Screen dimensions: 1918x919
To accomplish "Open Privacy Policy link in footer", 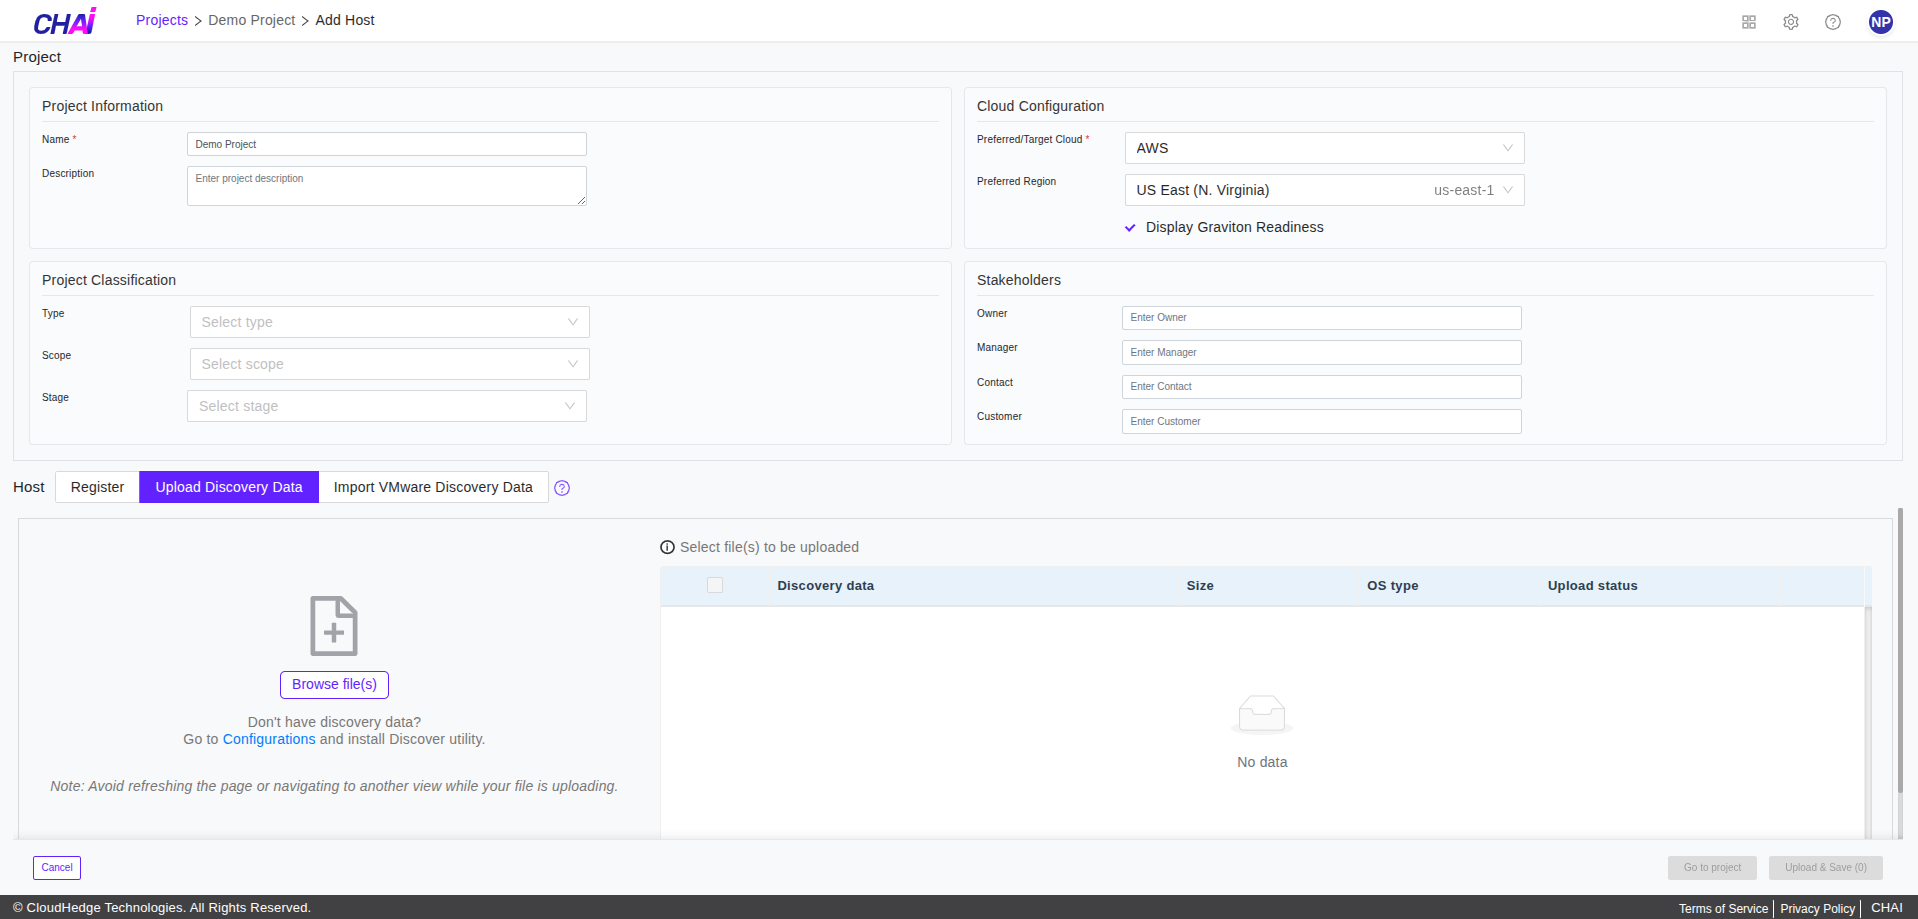I will (x=1817, y=908).
